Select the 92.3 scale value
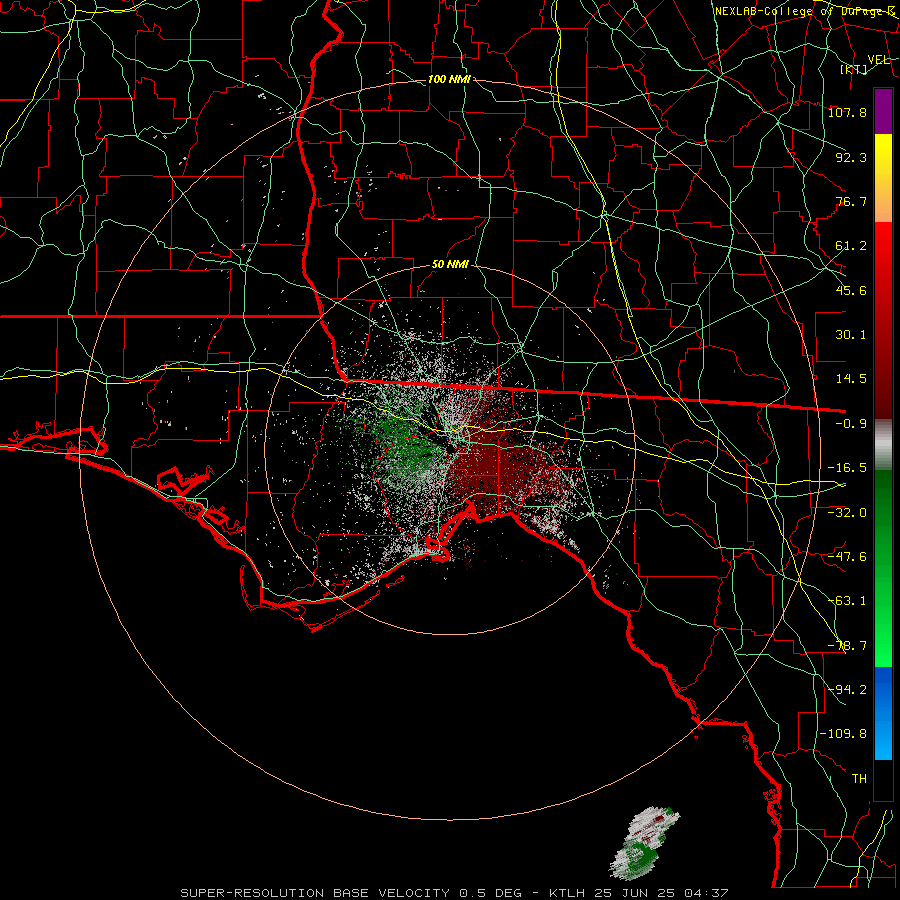 click(851, 157)
